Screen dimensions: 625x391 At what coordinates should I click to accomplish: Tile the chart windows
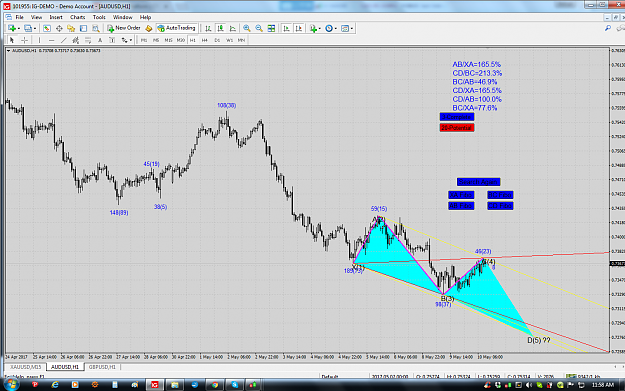[271, 28]
